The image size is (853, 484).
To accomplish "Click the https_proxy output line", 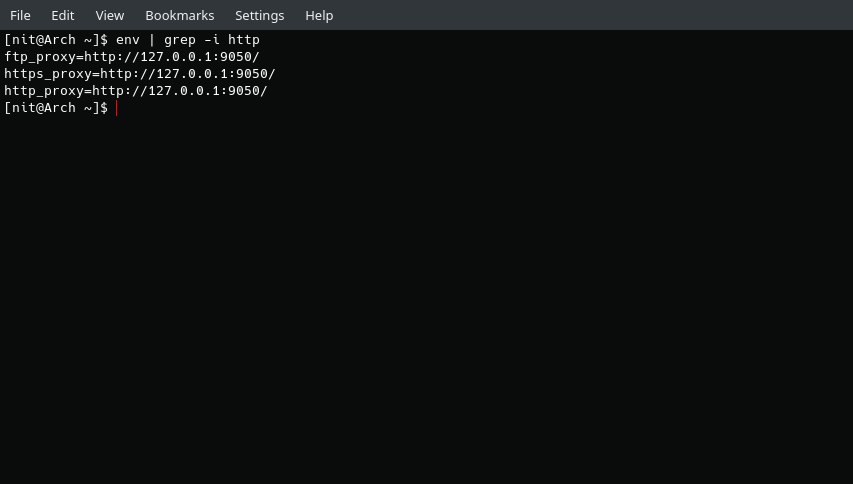I will click(140, 73).
